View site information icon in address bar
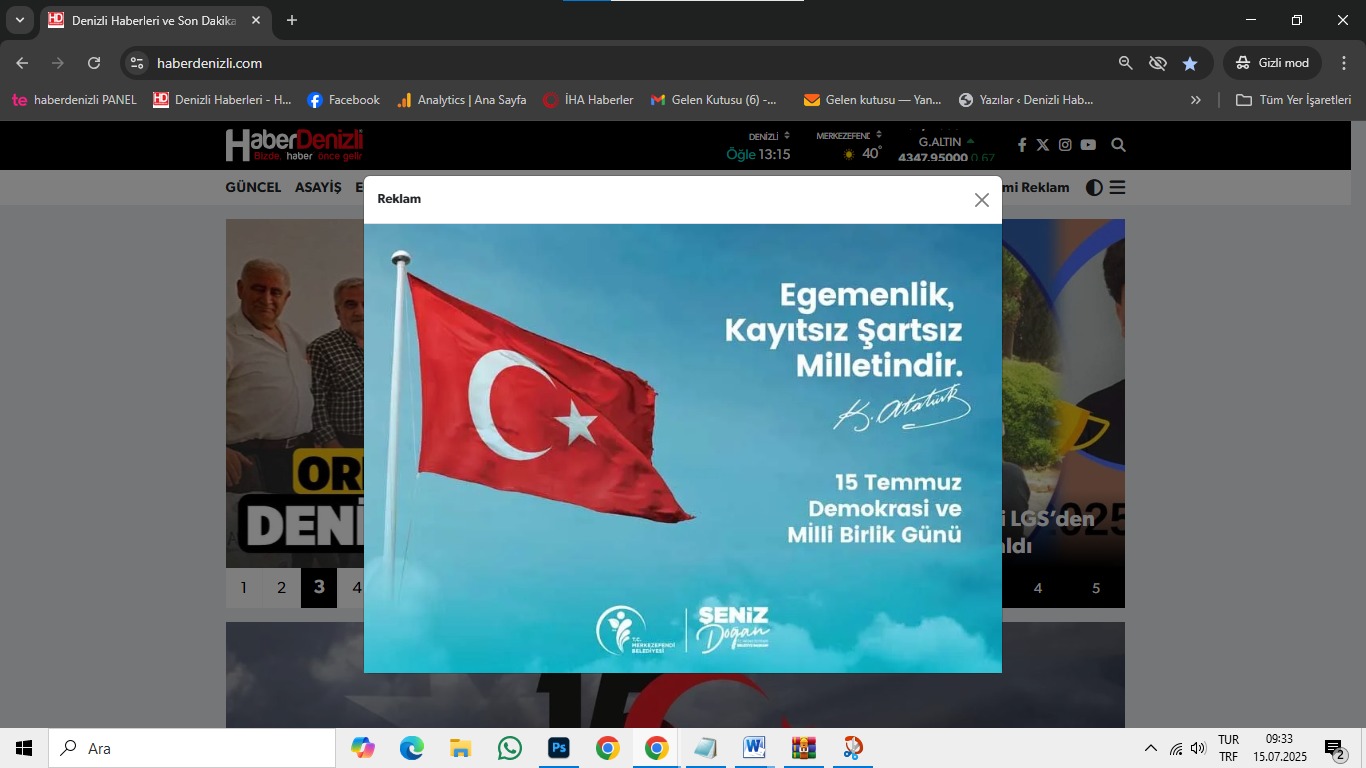 click(138, 63)
